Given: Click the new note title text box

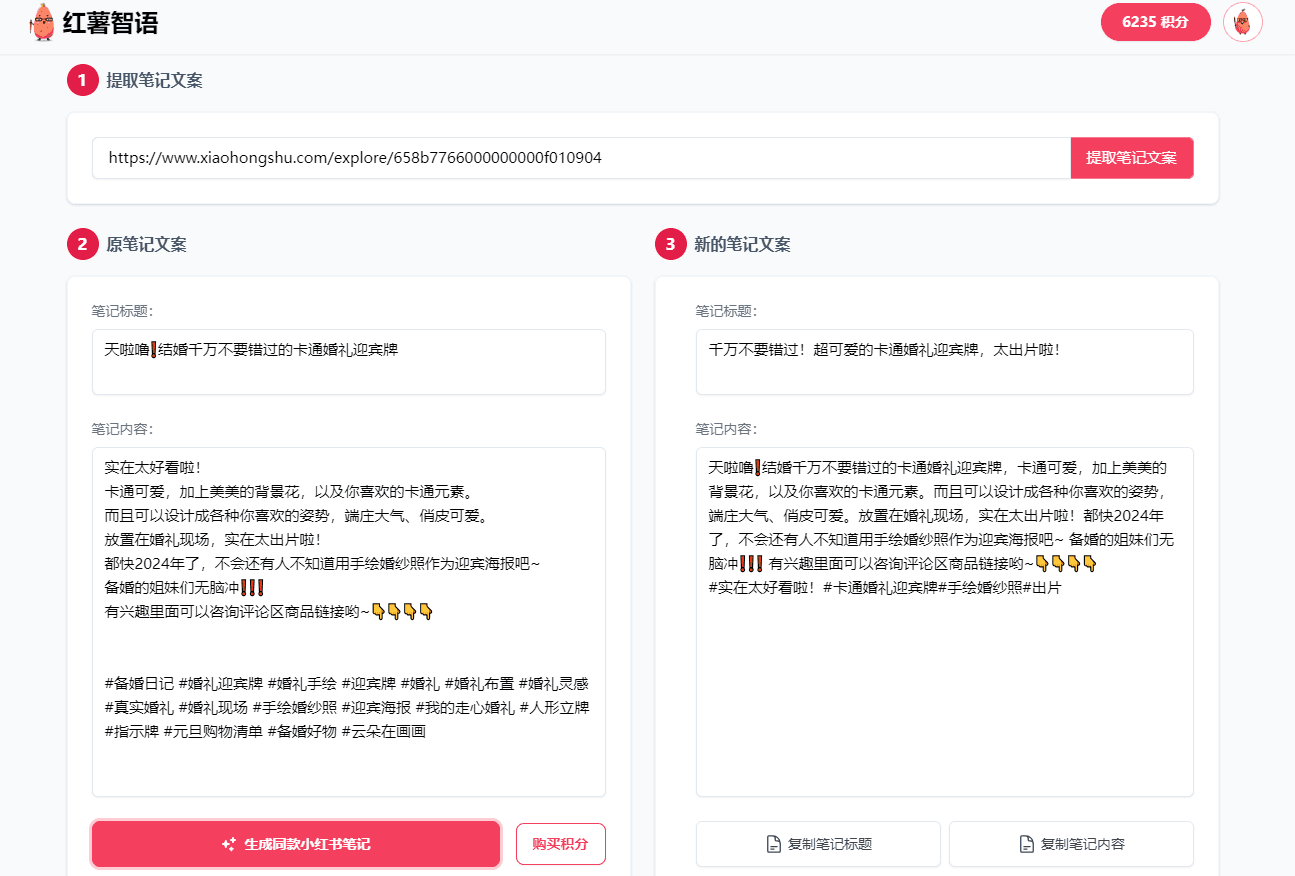Looking at the screenshot, I should point(944,362).
